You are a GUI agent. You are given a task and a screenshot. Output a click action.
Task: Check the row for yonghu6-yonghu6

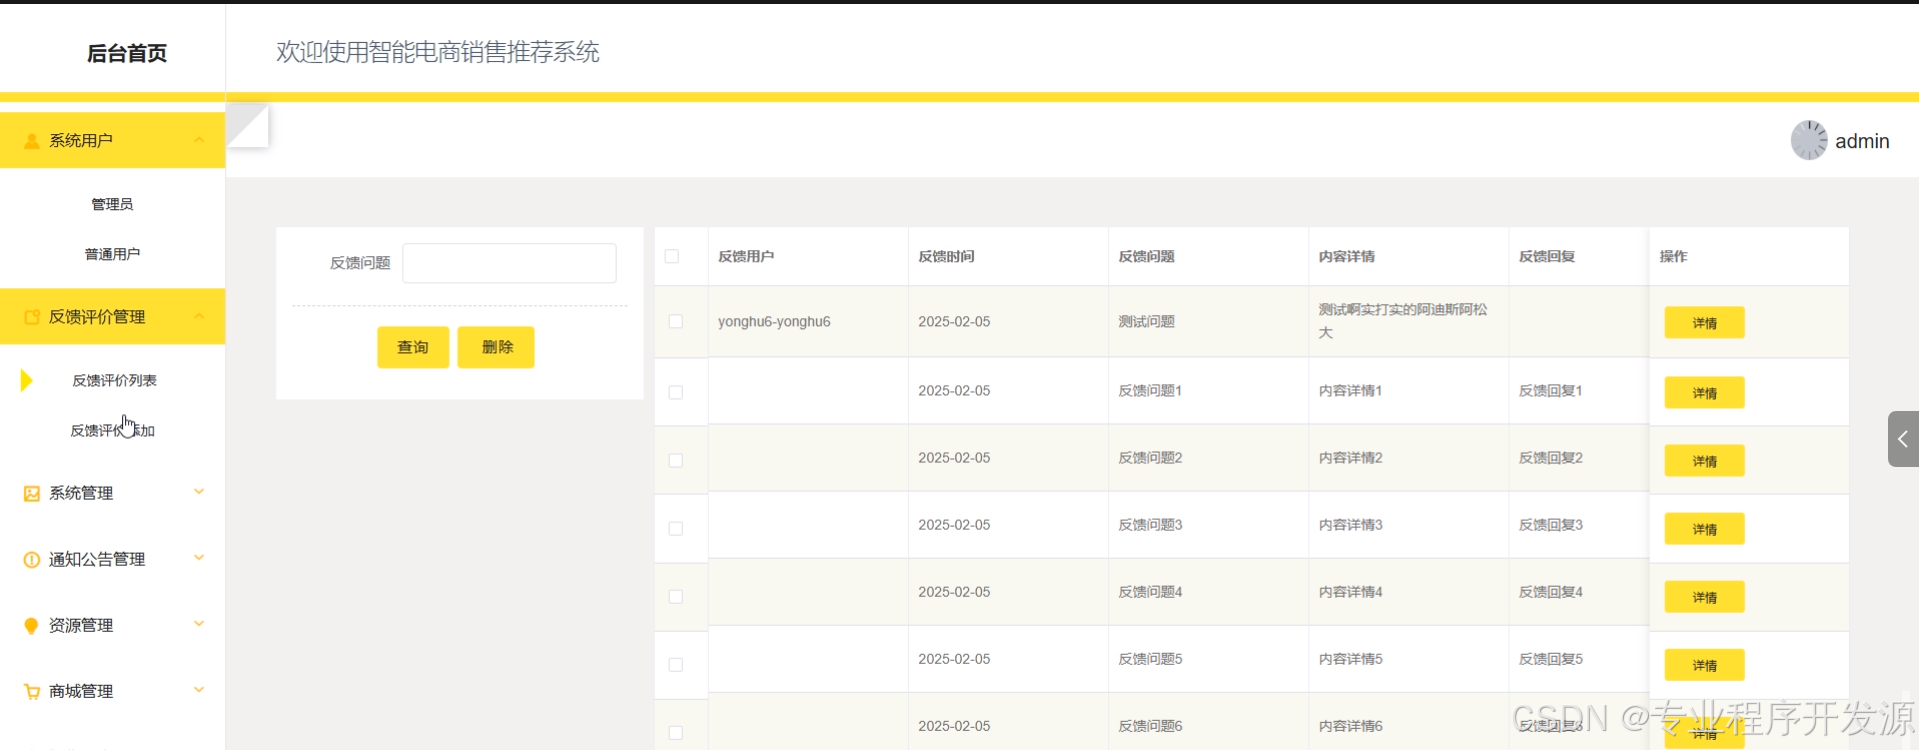(676, 322)
